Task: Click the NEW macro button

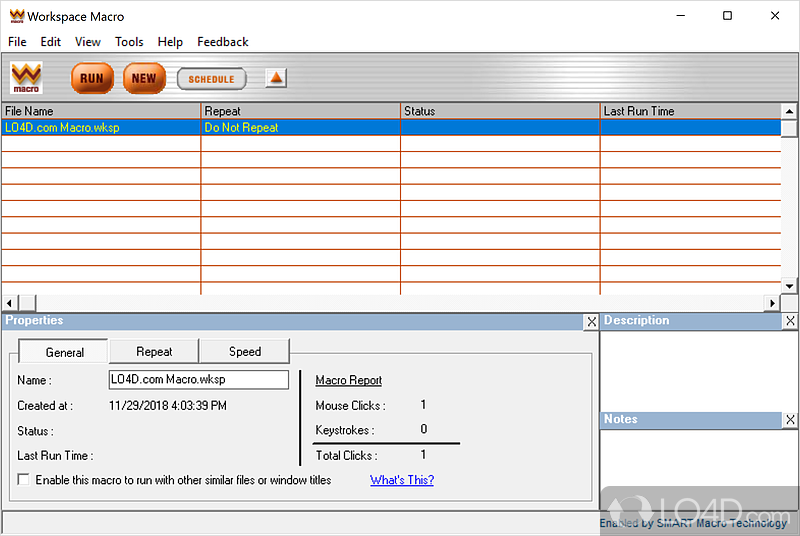Action: click(x=144, y=79)
